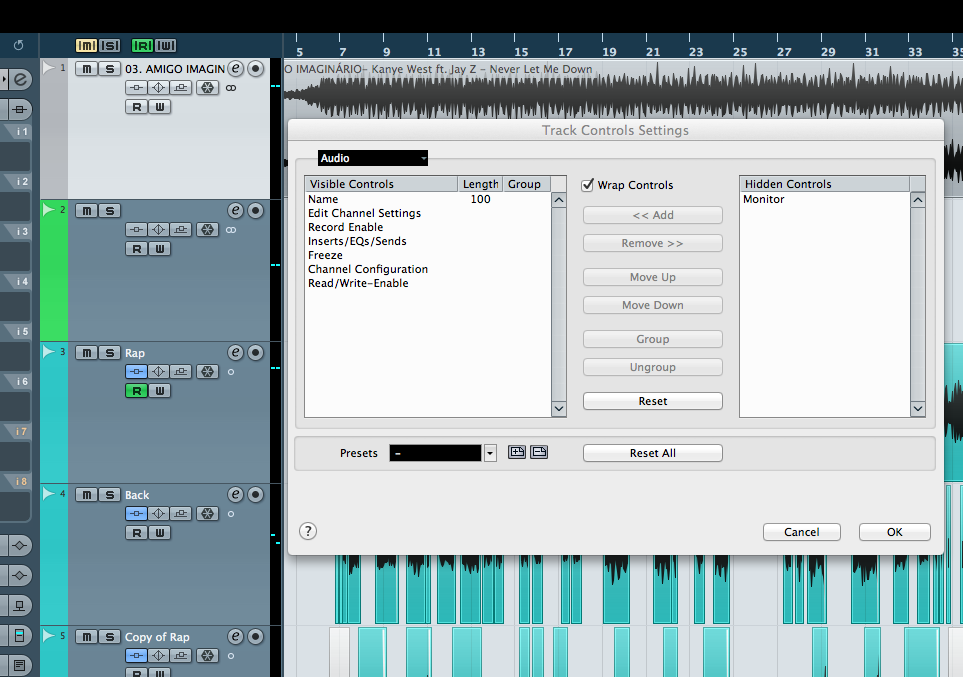This screenshot has height=677, width=963.
Task: Open the inserts icon on the Rap track
Action: click(136, 372)
